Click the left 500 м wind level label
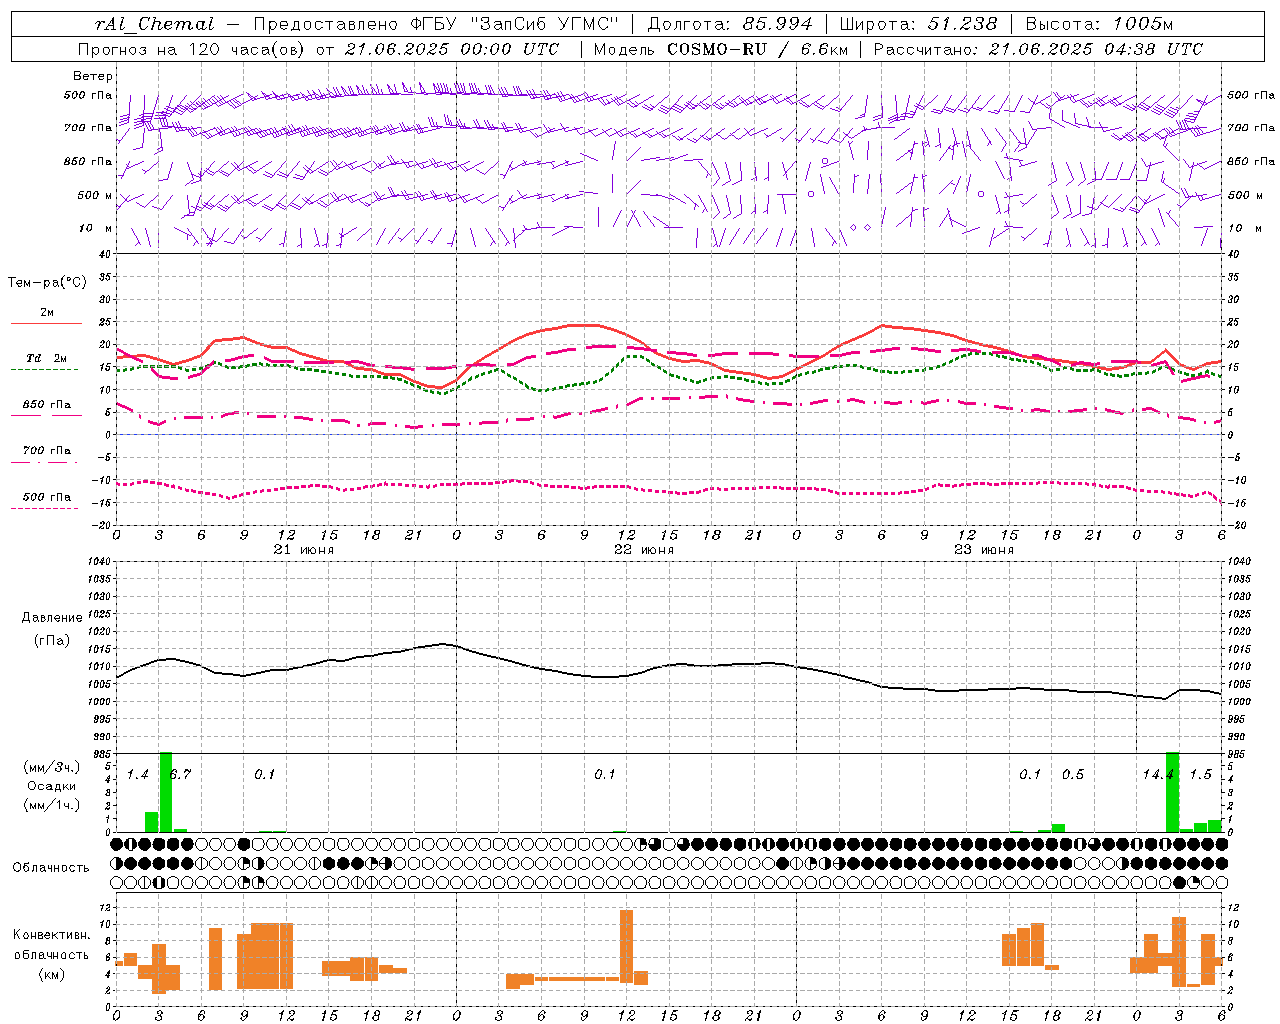The image size is (1280, 1024). pos(95,195)
